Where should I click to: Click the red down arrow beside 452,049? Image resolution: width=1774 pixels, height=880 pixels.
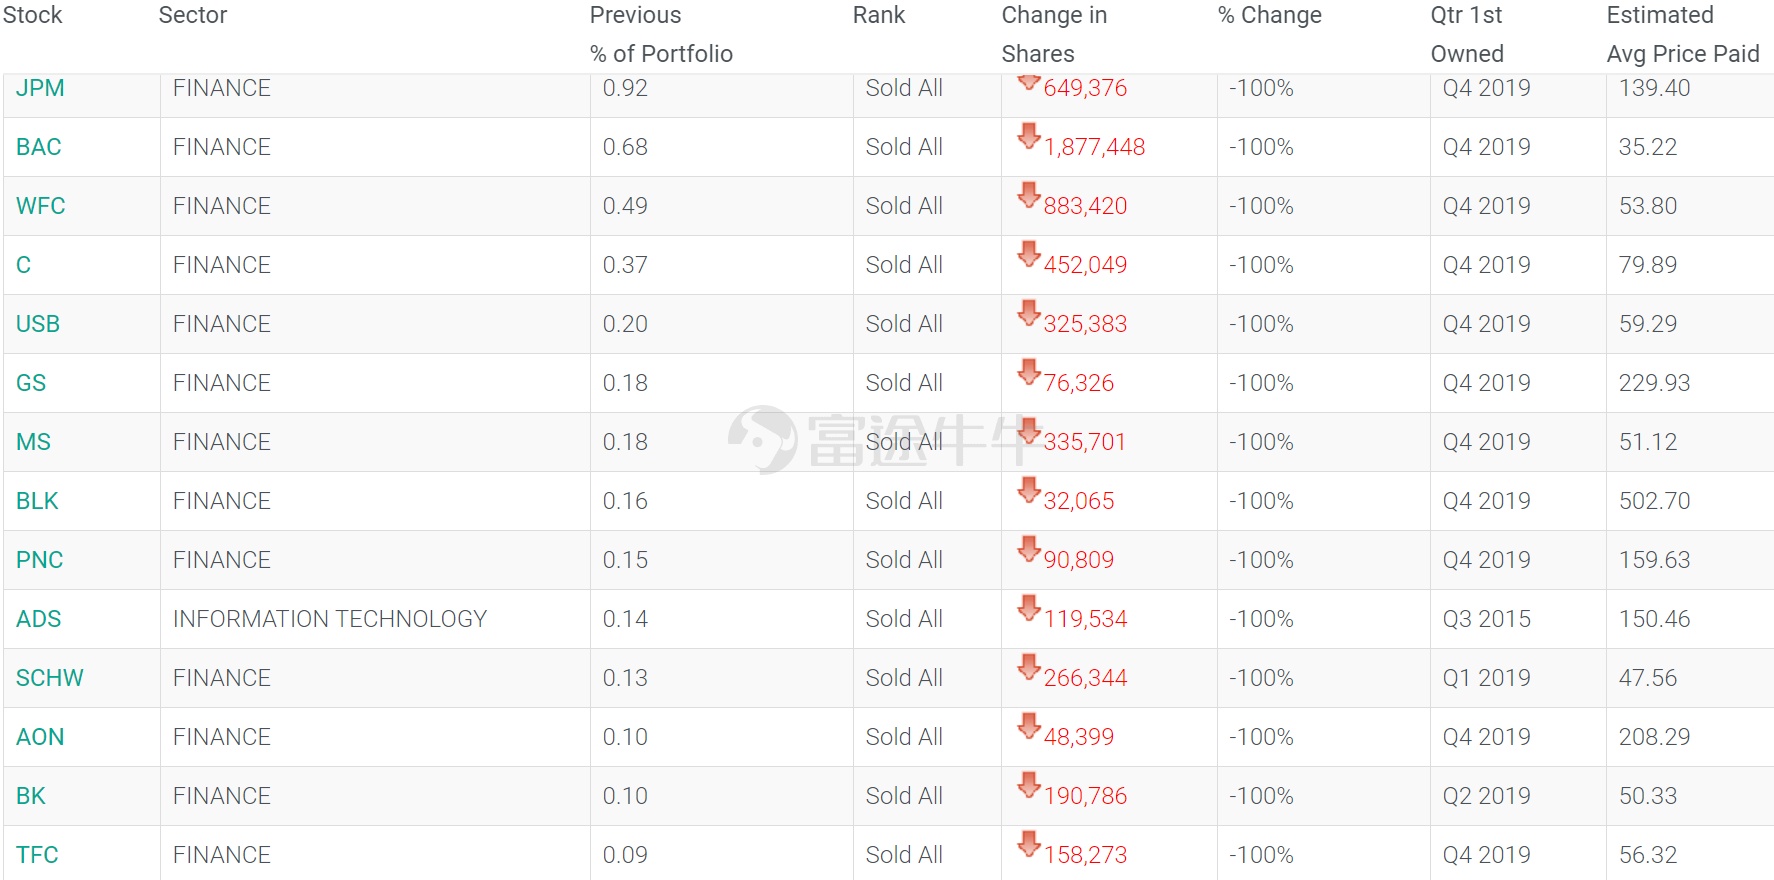pos(1029,254)
